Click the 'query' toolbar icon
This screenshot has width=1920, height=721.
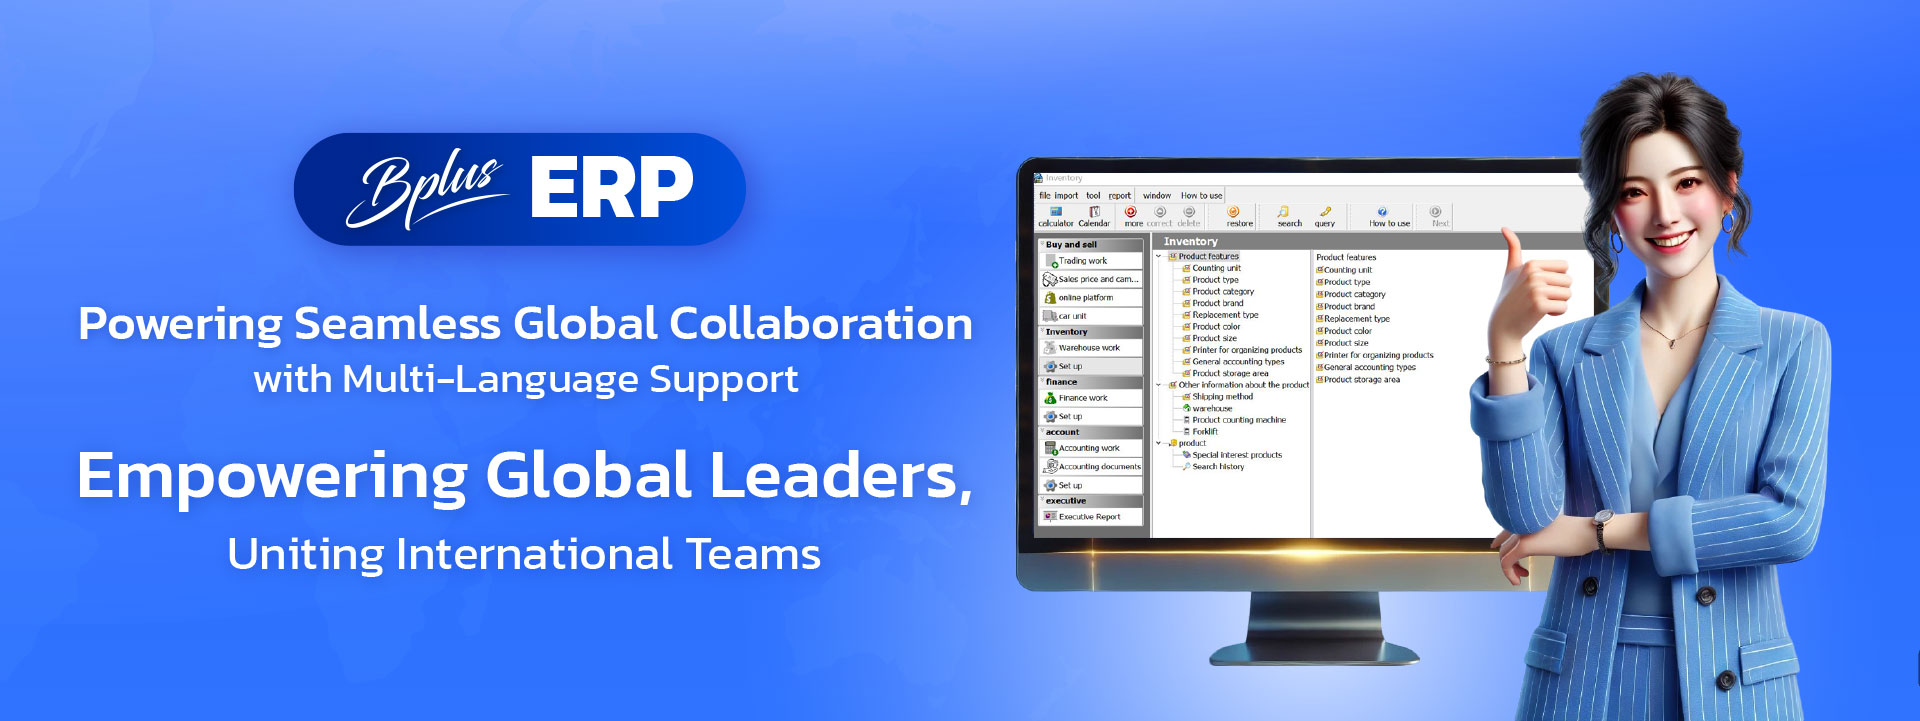click(1325, 212)
